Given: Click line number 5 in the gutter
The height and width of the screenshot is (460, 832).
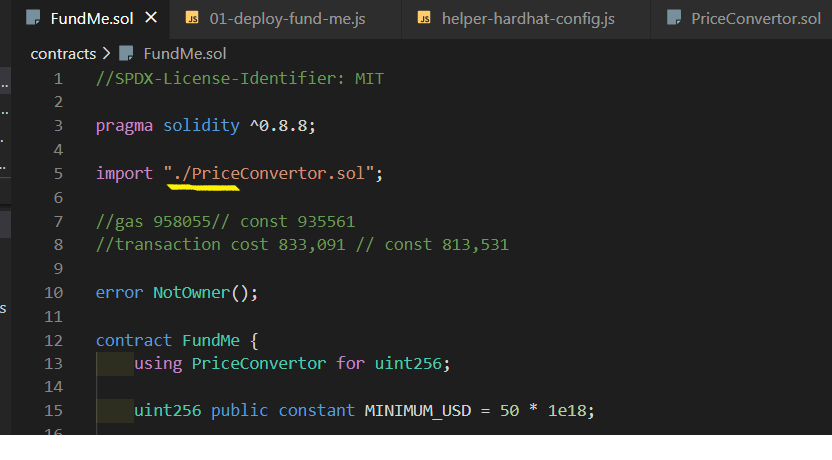Looking at the screenshot, I should [x=58, y=173].
